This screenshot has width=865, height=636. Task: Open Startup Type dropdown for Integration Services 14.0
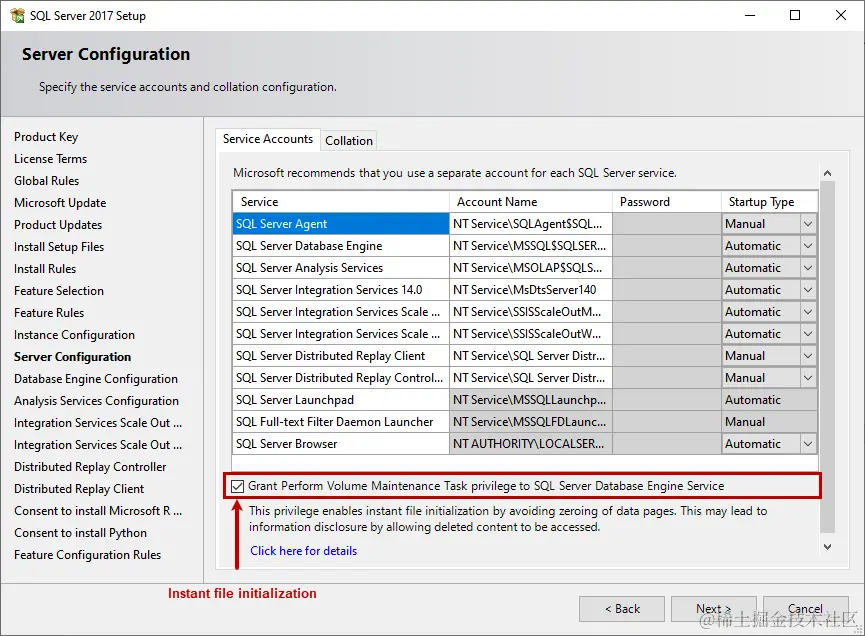point(808,290)
